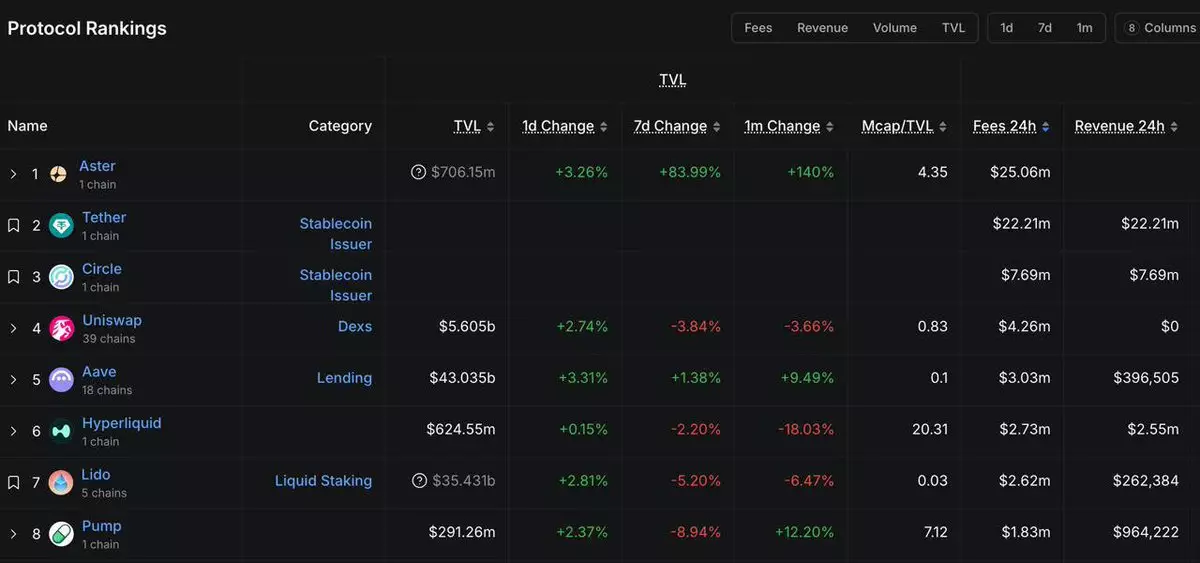
Task: Open the Liquid Staking category link
Action: [323, 481]
